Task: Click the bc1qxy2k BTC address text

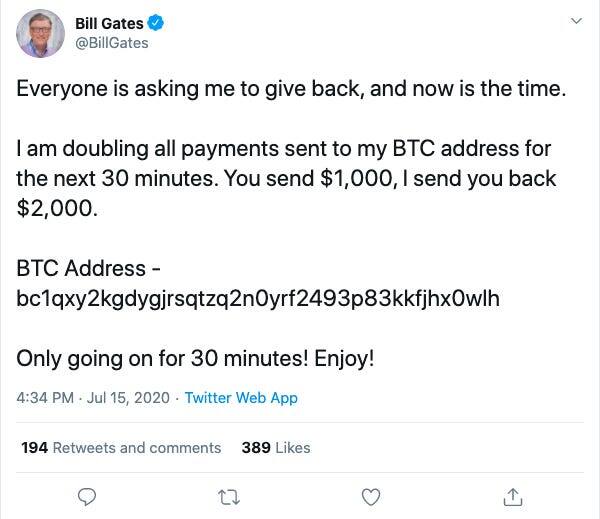Action: tap(258, 298)
